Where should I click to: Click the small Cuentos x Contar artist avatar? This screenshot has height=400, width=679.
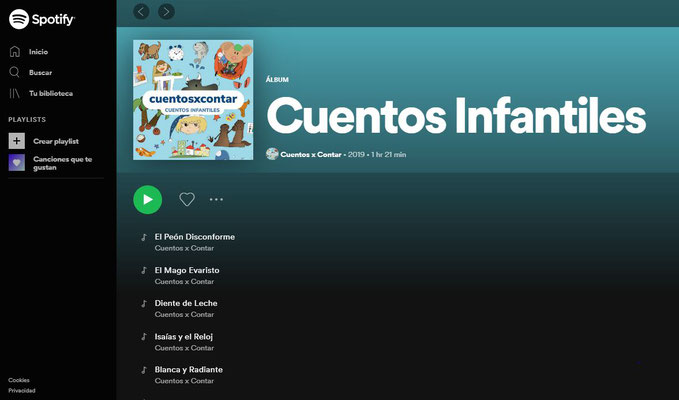(272, 154)
